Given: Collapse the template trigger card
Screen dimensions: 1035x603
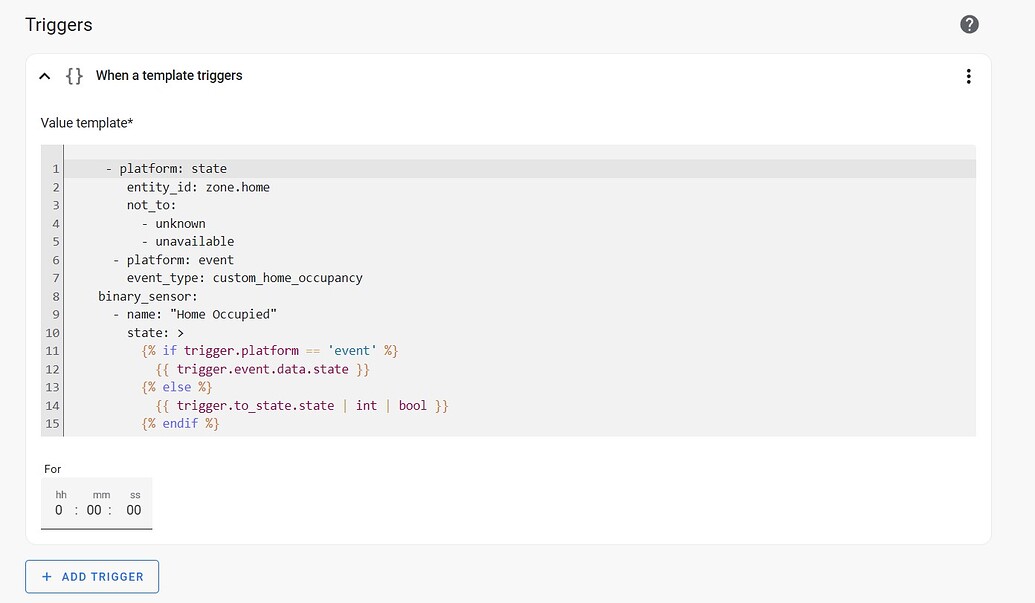Looking at the screenshot, I should (44, 75).
